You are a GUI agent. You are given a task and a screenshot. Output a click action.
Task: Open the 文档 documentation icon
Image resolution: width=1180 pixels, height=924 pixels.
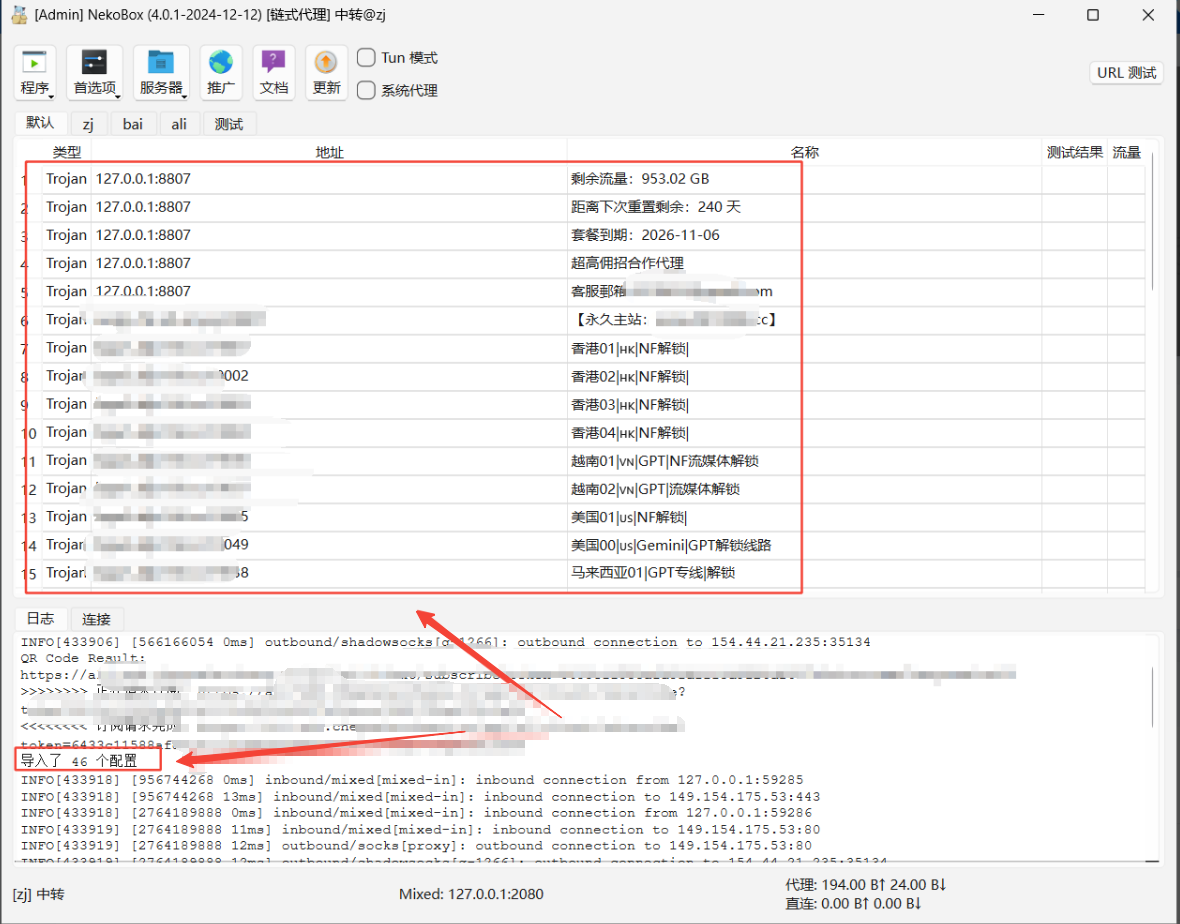point(273,63)
